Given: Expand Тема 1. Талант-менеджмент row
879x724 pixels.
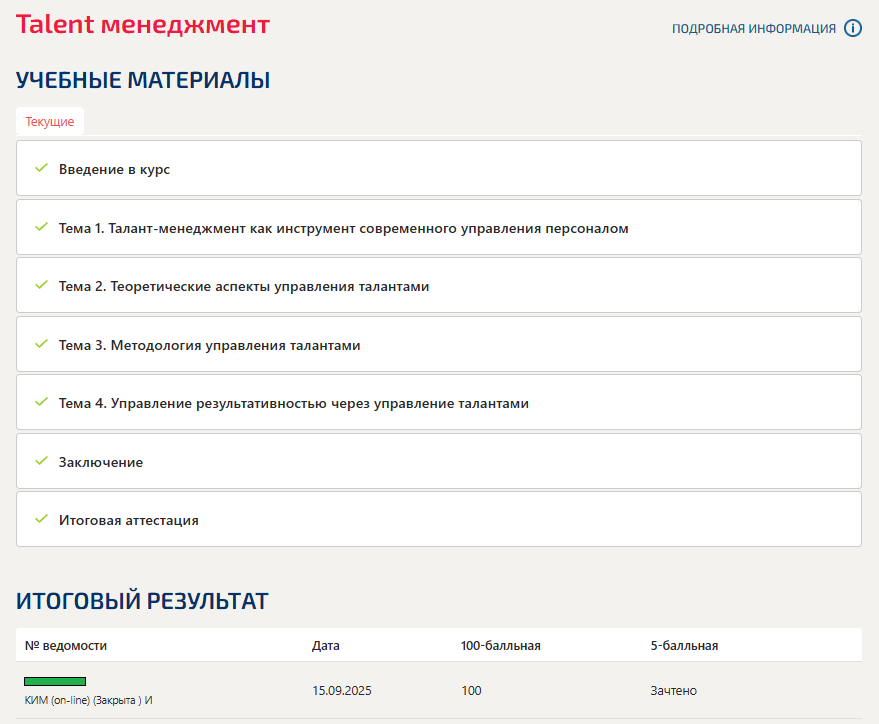Looking at the screenshot, I should (439, 227).
